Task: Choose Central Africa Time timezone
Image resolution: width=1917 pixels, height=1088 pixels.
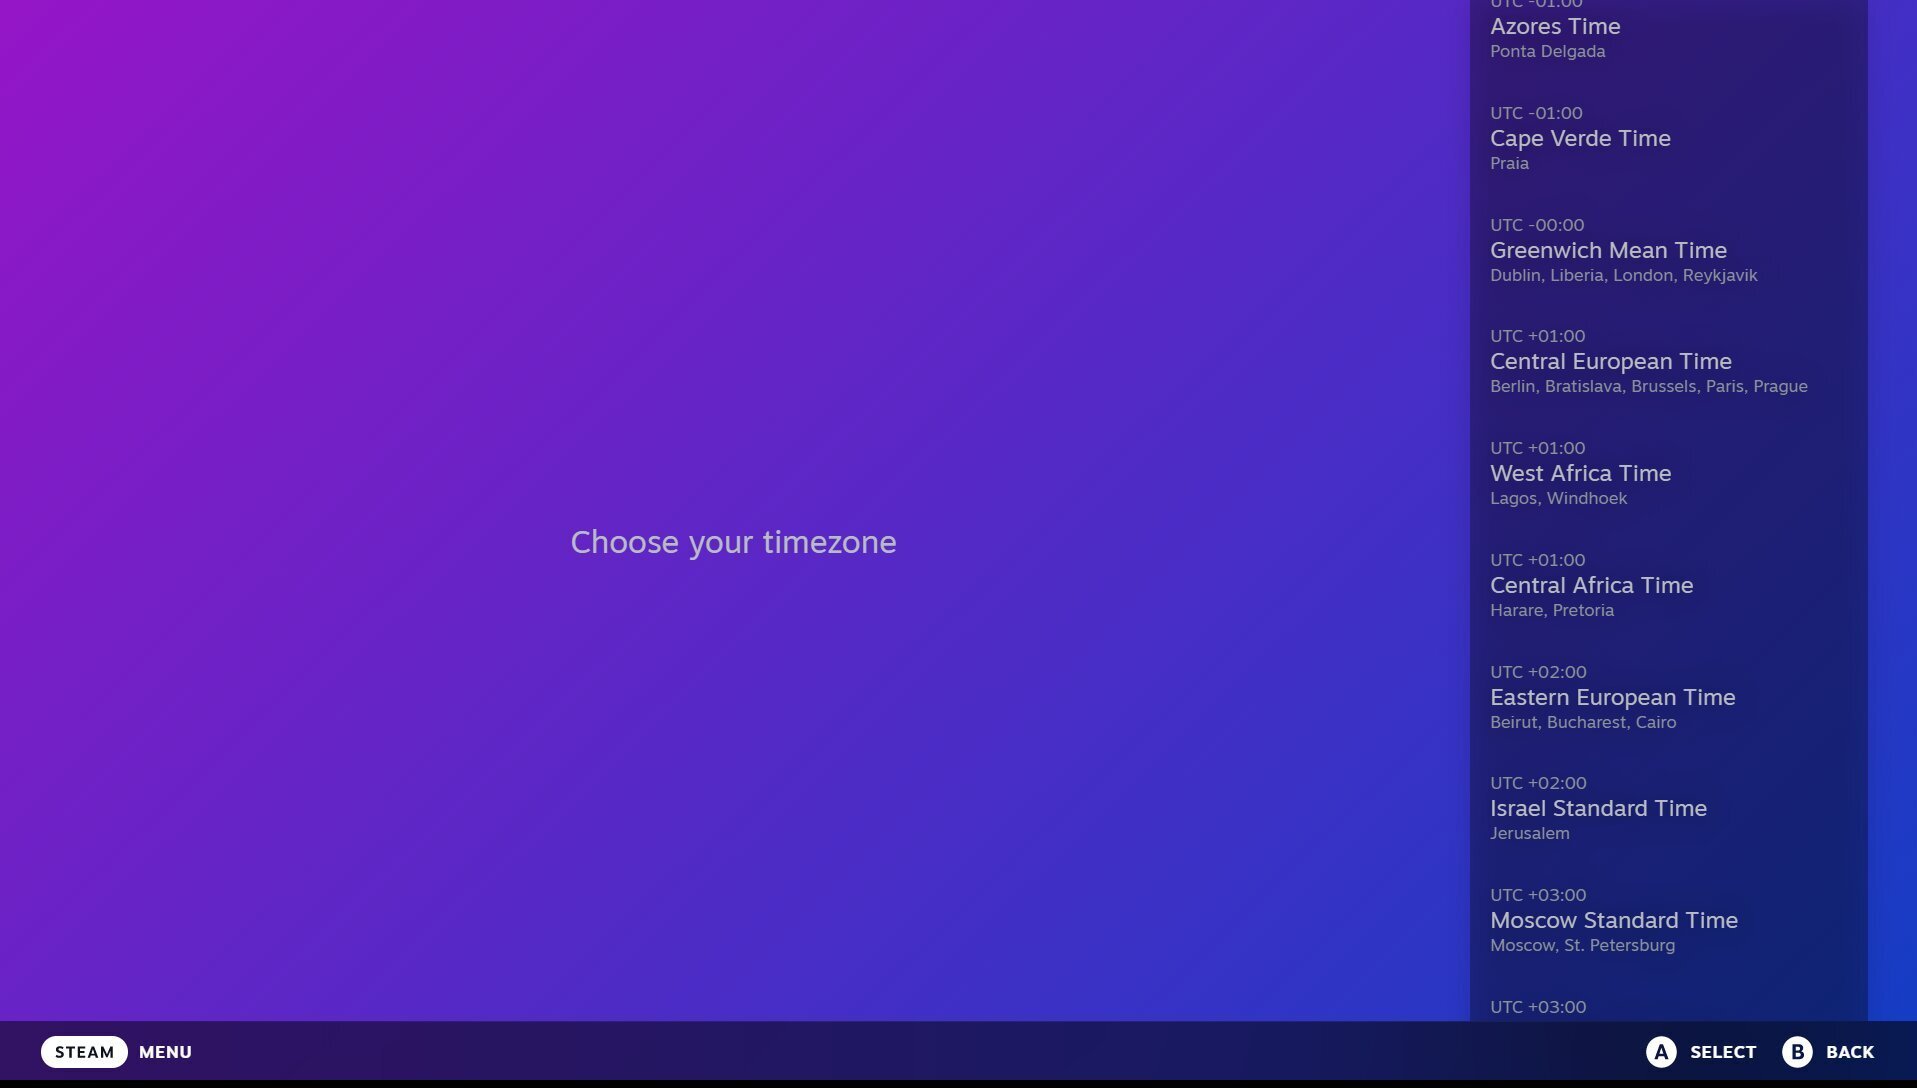Action: pos(1668,585)
